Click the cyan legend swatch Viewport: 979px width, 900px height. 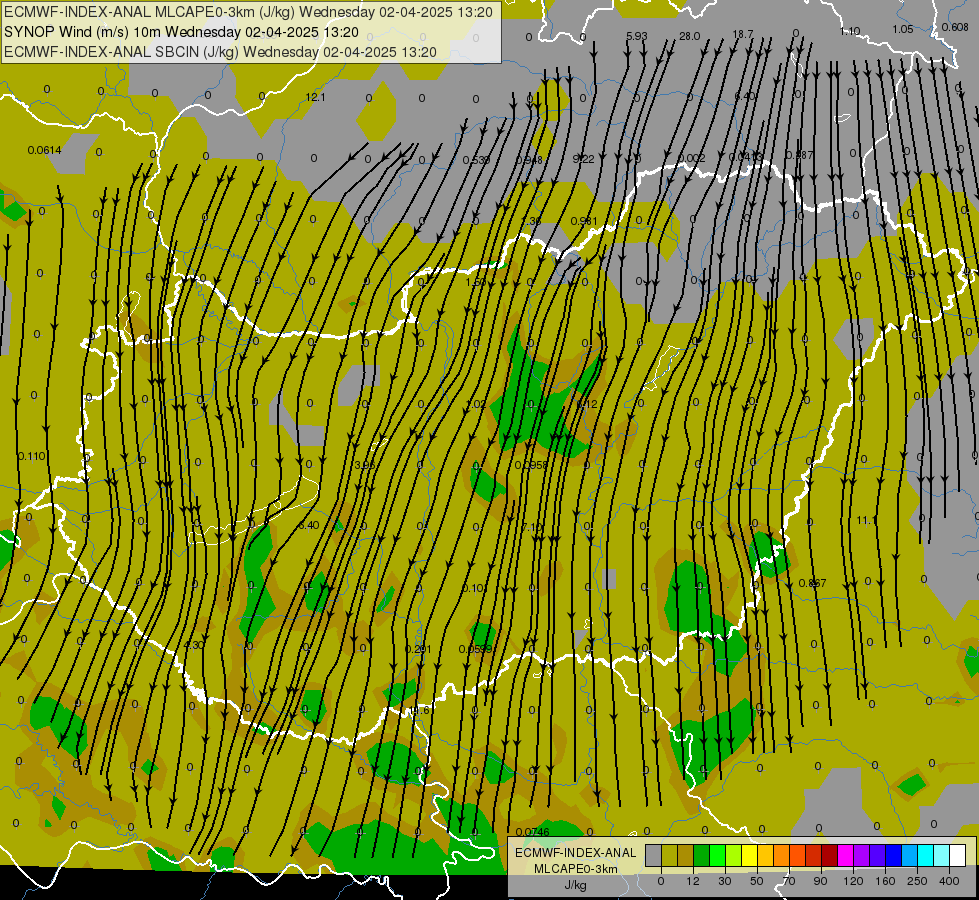pos(926,856)
